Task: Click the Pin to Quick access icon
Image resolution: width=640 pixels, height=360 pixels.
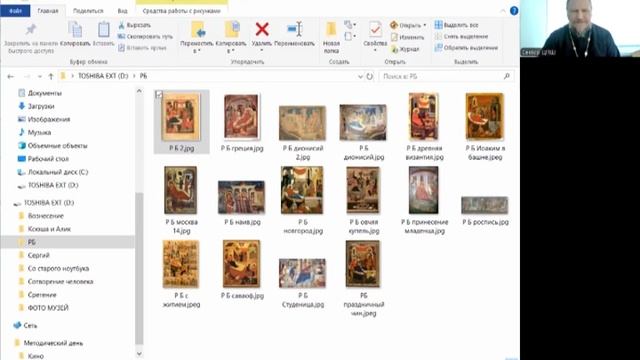Action: (x=31, y=29)
